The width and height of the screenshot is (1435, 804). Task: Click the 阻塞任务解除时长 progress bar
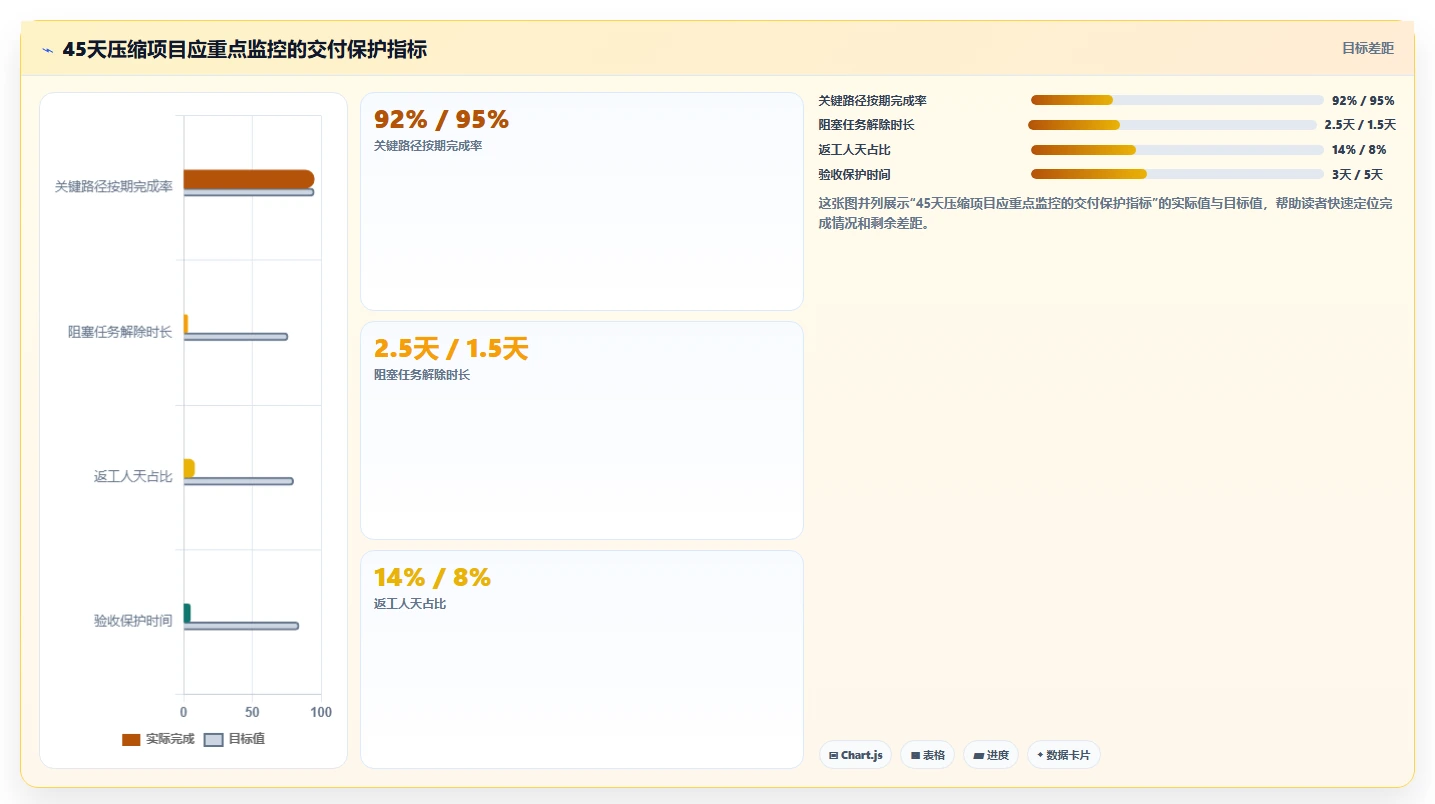(x=1172, y=125)
